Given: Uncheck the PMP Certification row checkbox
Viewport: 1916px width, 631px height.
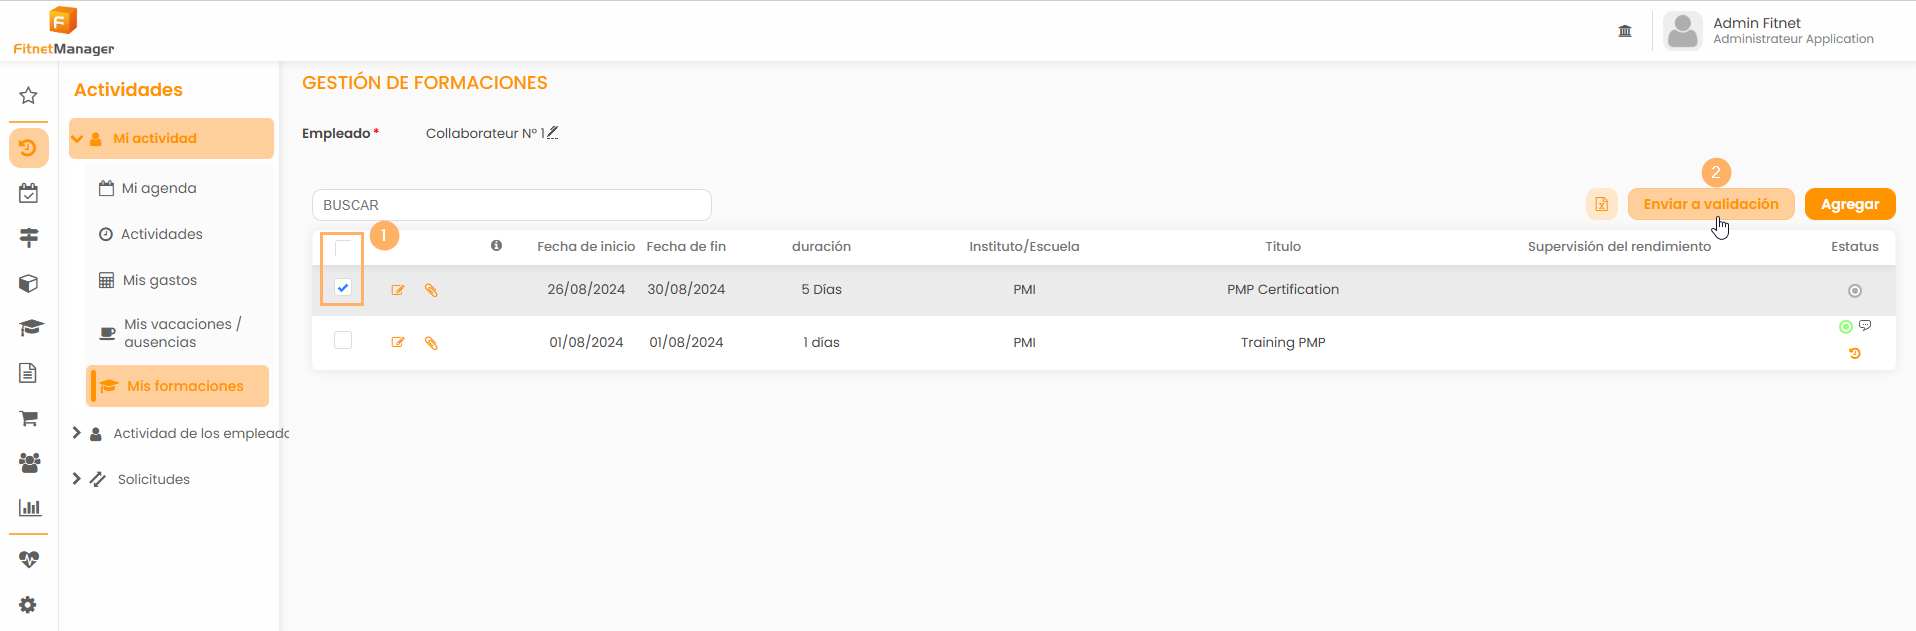Looking at the screenshot, I should point(343,288).
